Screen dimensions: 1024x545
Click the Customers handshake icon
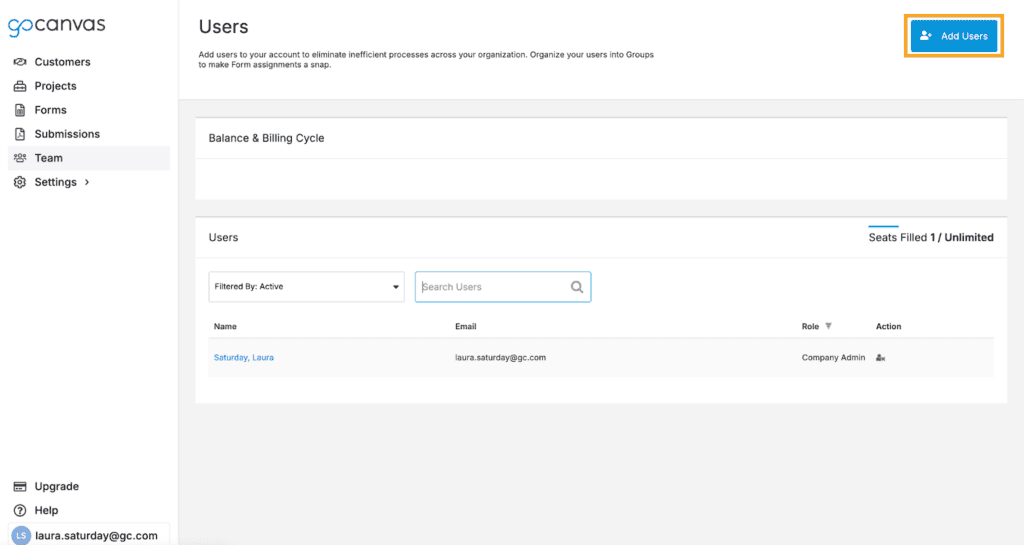[20, 62]
